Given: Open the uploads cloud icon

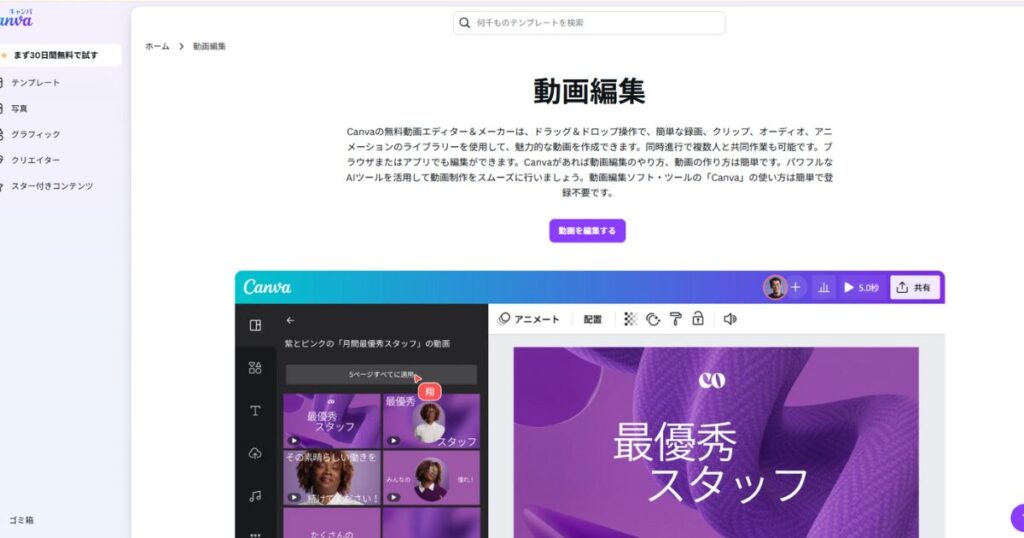Looking at the screenshot, I should coord(255,453).
